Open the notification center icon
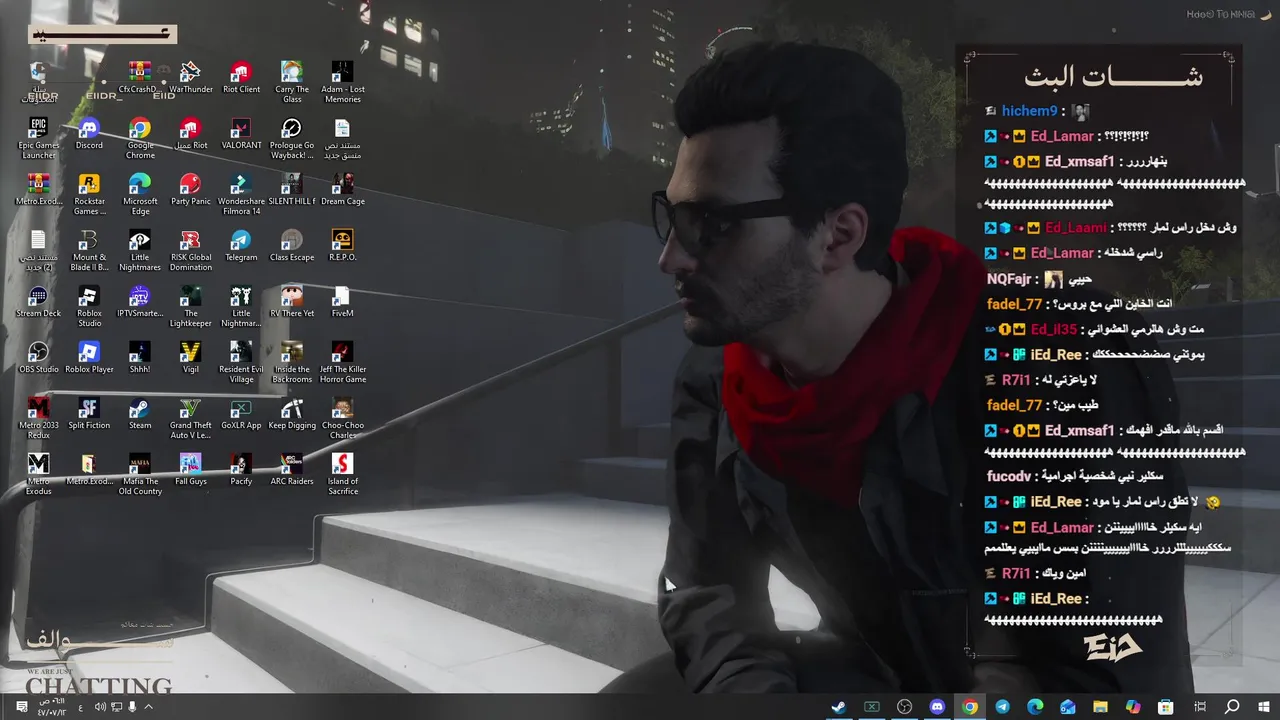Image resolution: width=1280 pixels, height=720 pixels. [x=21, y=707]
